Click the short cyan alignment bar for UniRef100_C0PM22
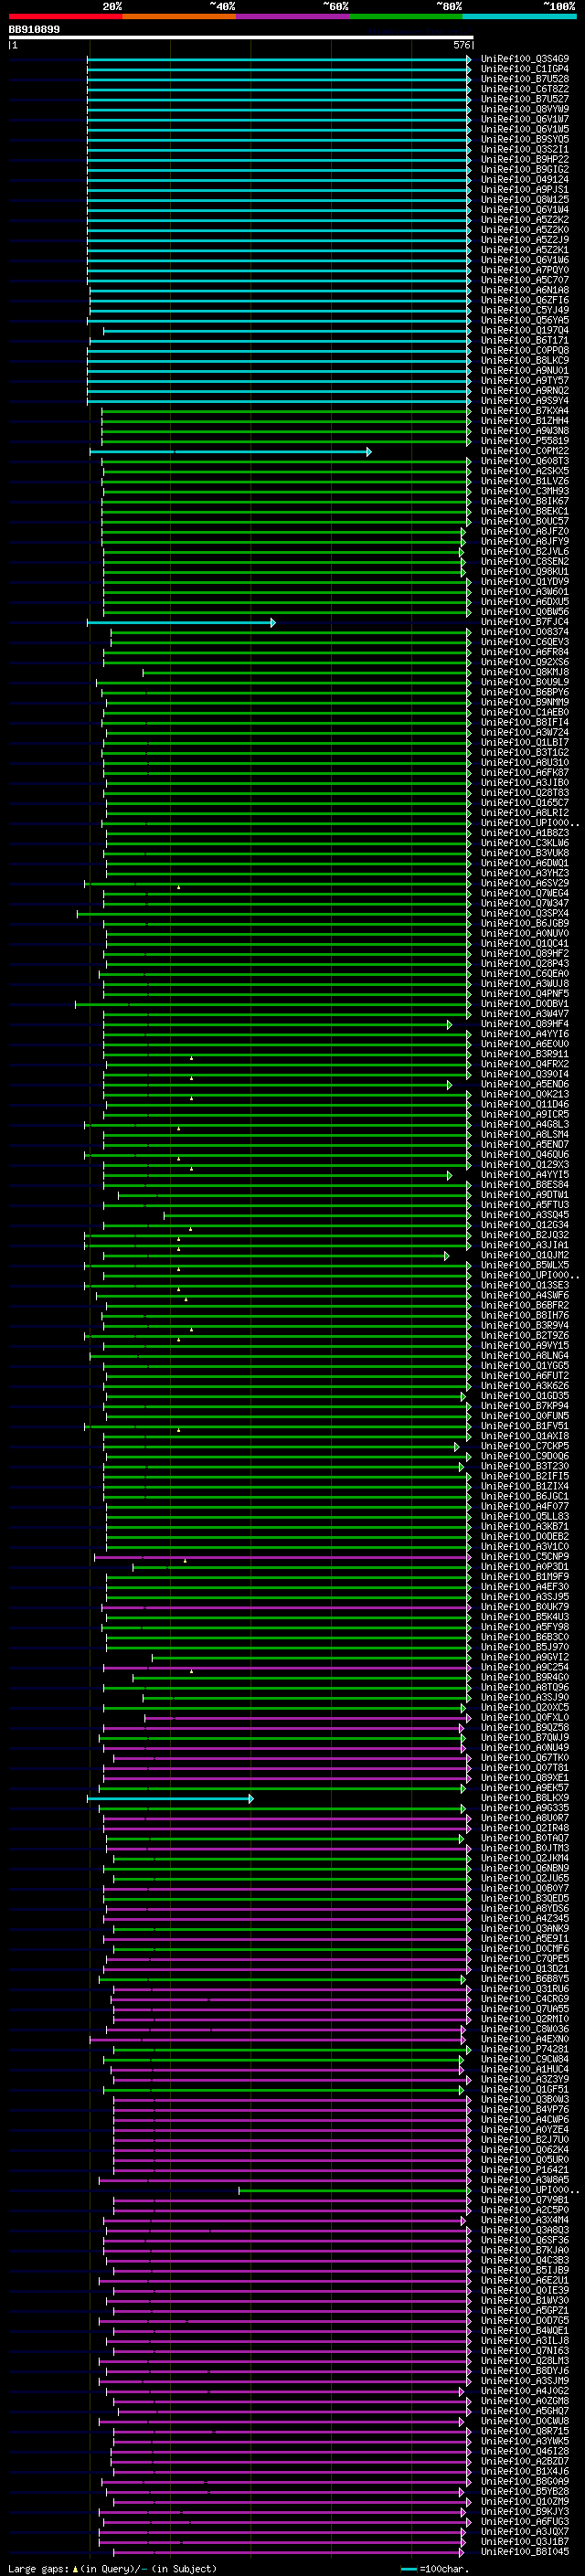 [x=230, y=452]
